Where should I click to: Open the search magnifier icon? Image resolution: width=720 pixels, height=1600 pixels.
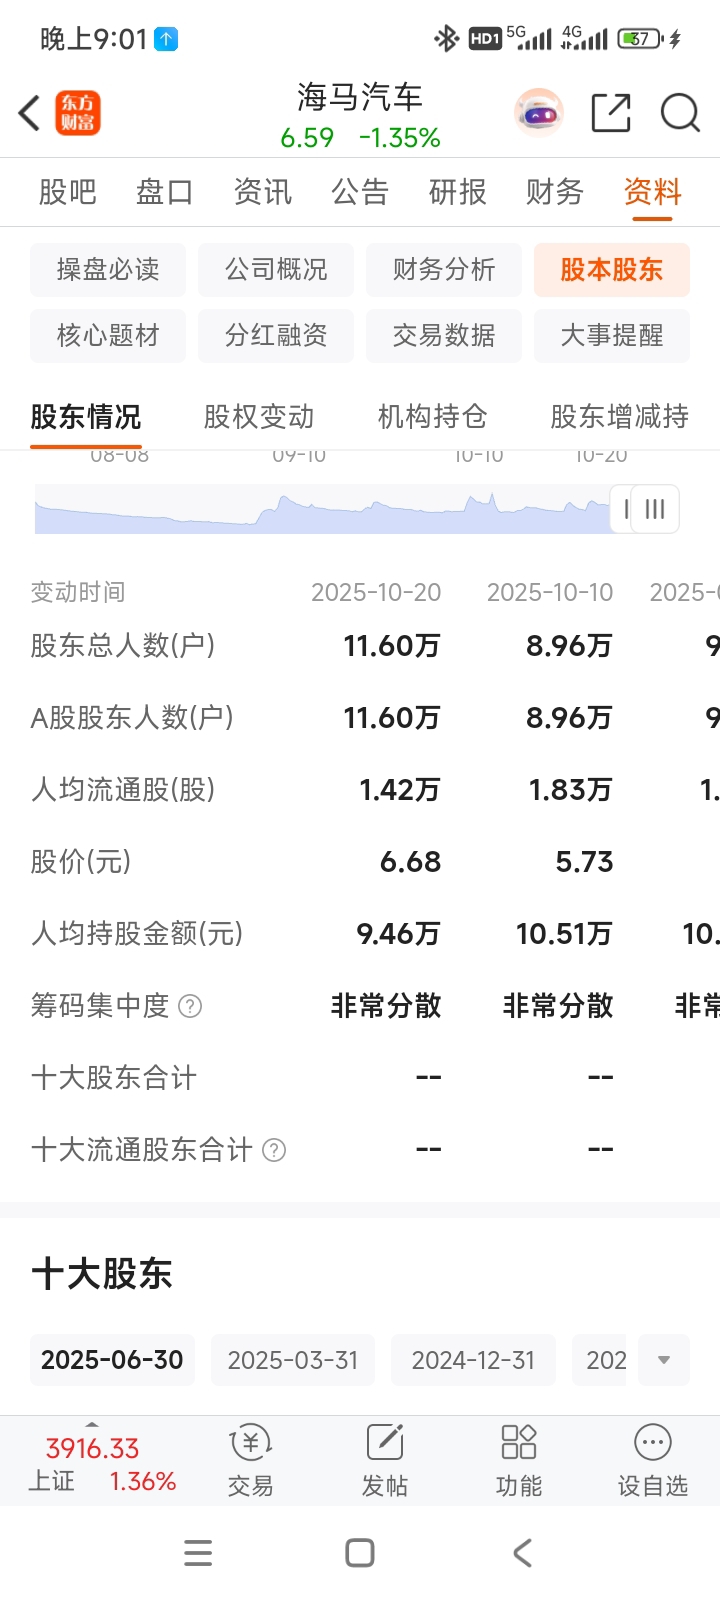(680, 113)
